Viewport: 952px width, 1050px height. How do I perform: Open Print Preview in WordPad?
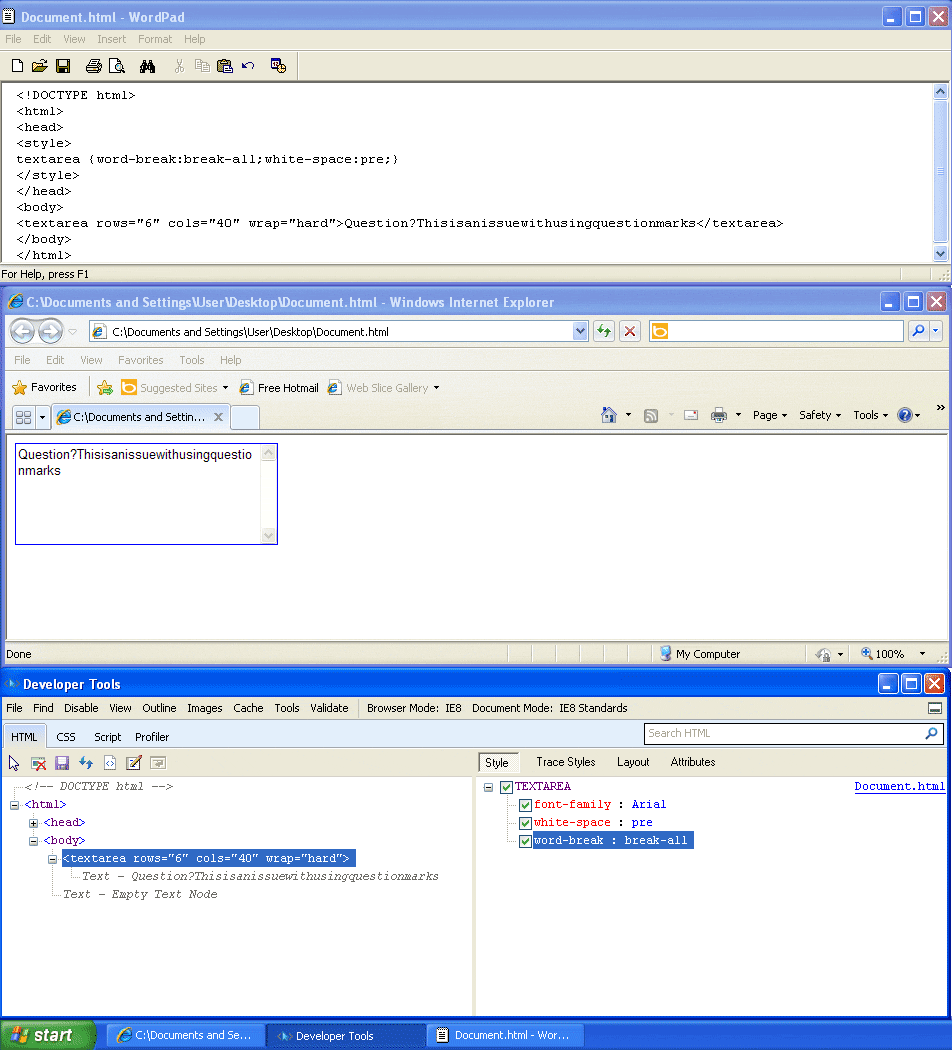[x=116, y=65]
